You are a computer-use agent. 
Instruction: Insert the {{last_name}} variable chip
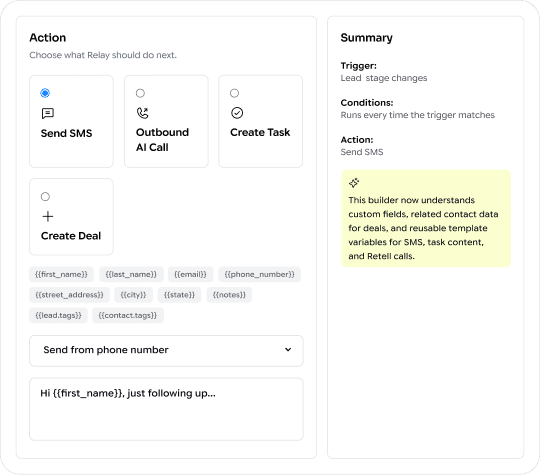(131, 275)
